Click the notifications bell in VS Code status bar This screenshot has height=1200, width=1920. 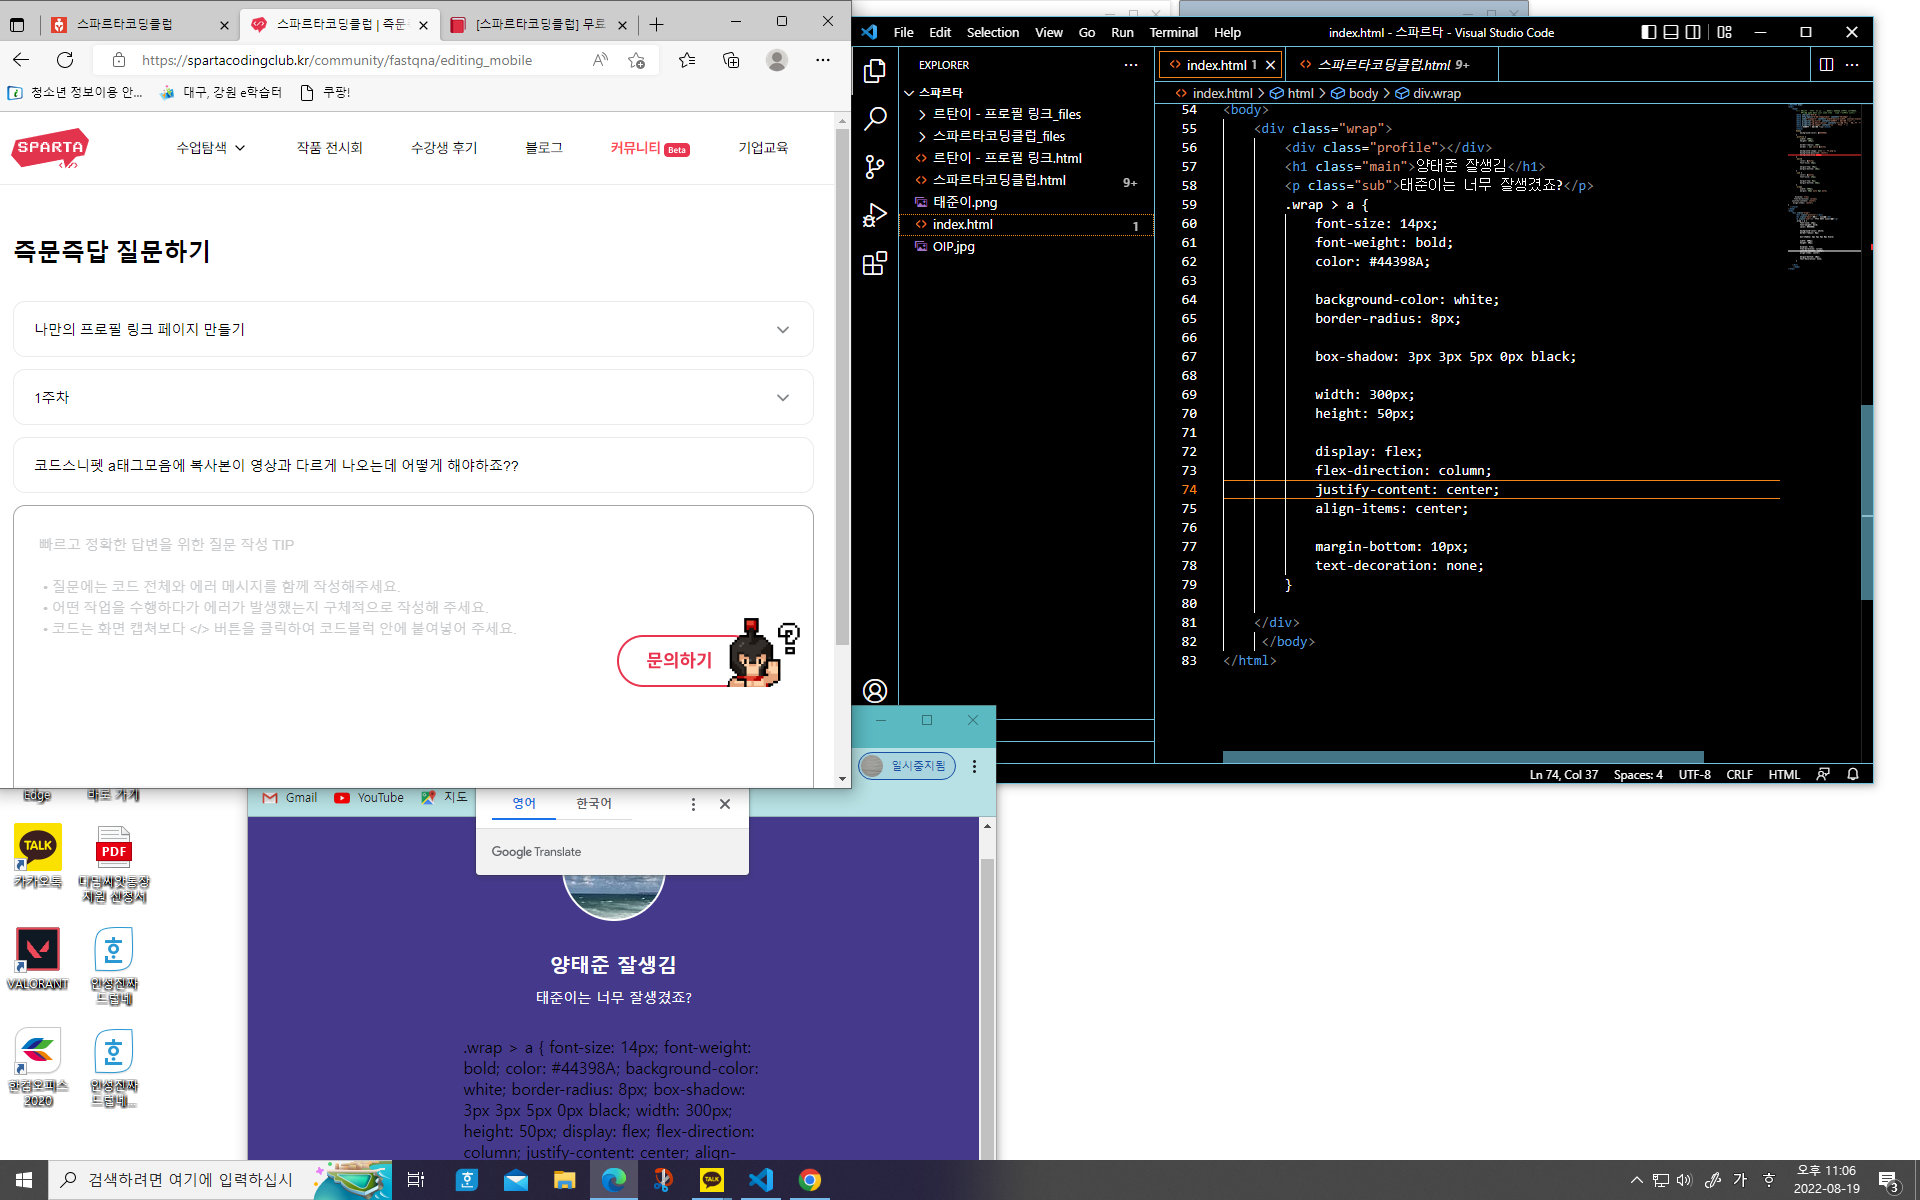tap(1853, 774)
